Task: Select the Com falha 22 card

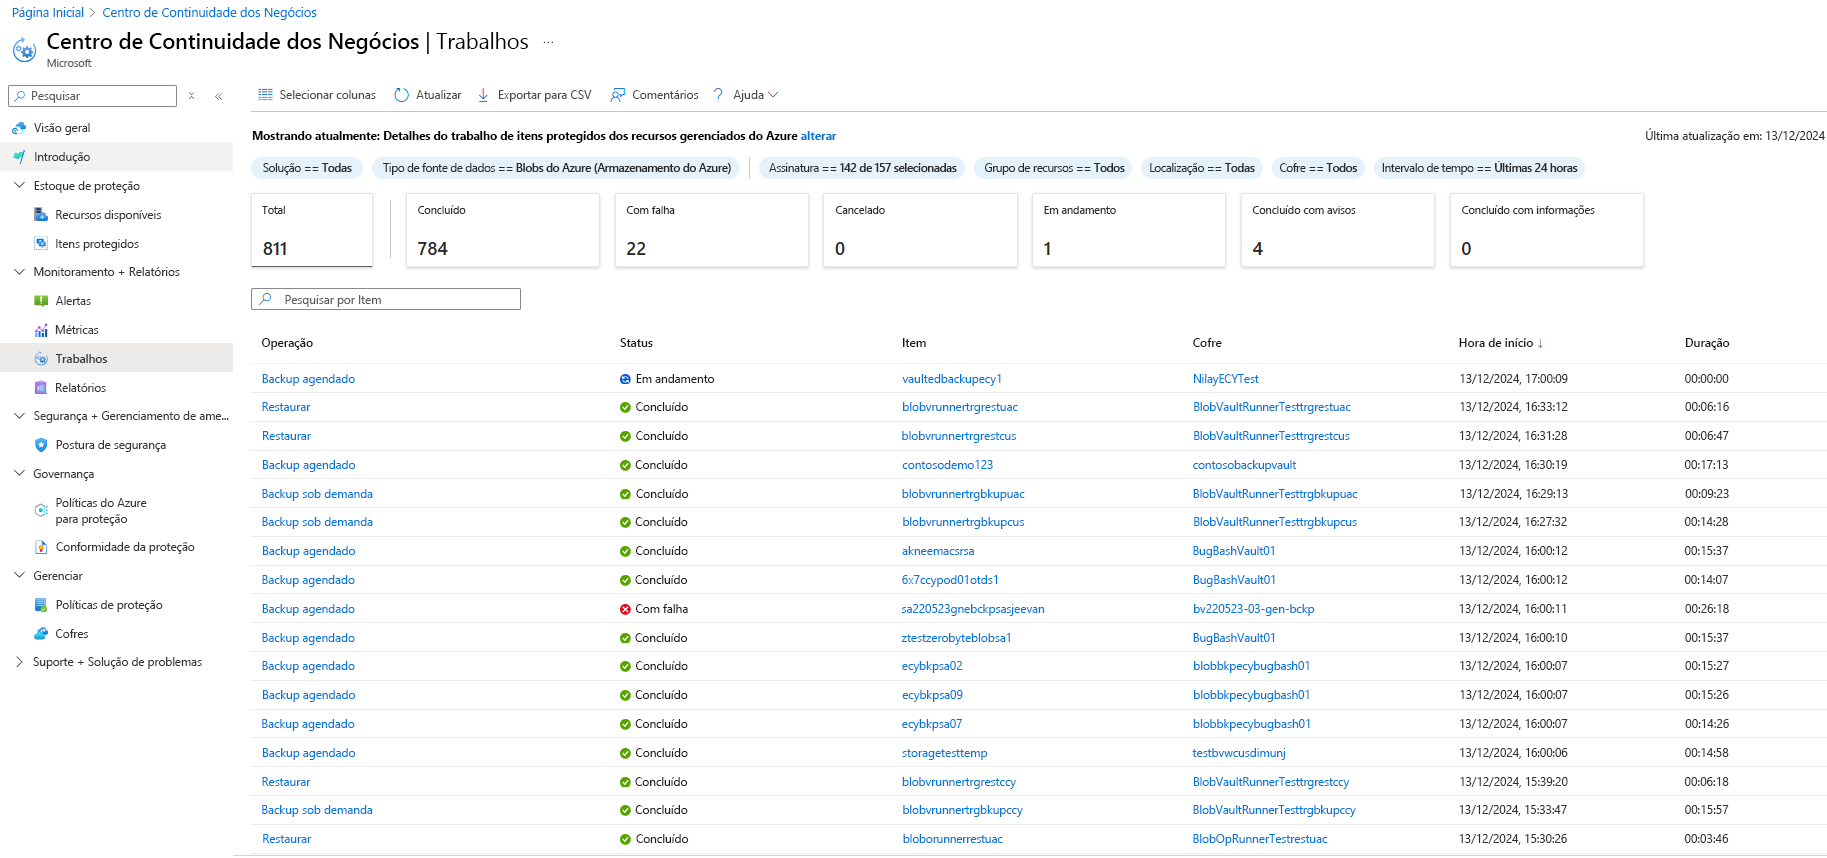Action: [712, 230]
